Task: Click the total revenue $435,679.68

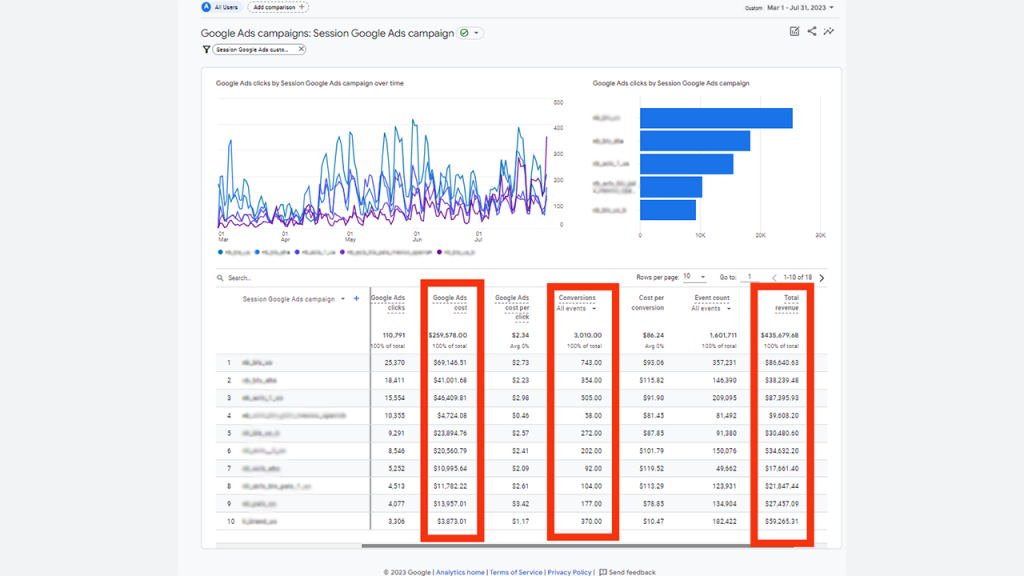Action: point(780,335)
